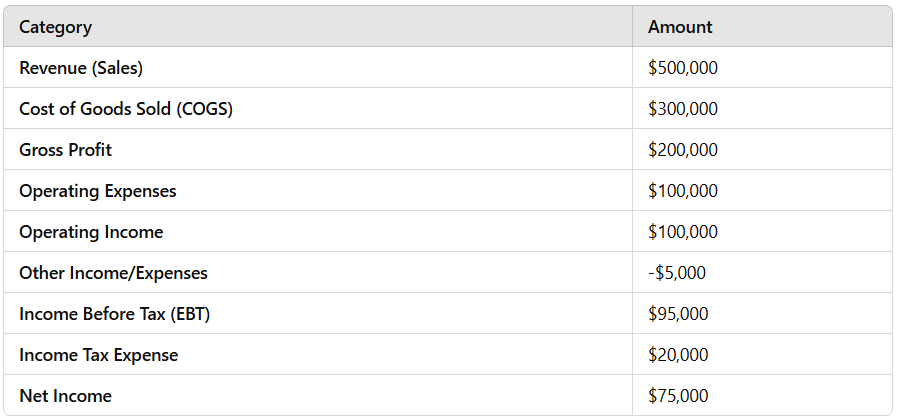Click the Category column header
Image resolution: width=904 pixels, height=420 pixels.
(x=55, y=27)
